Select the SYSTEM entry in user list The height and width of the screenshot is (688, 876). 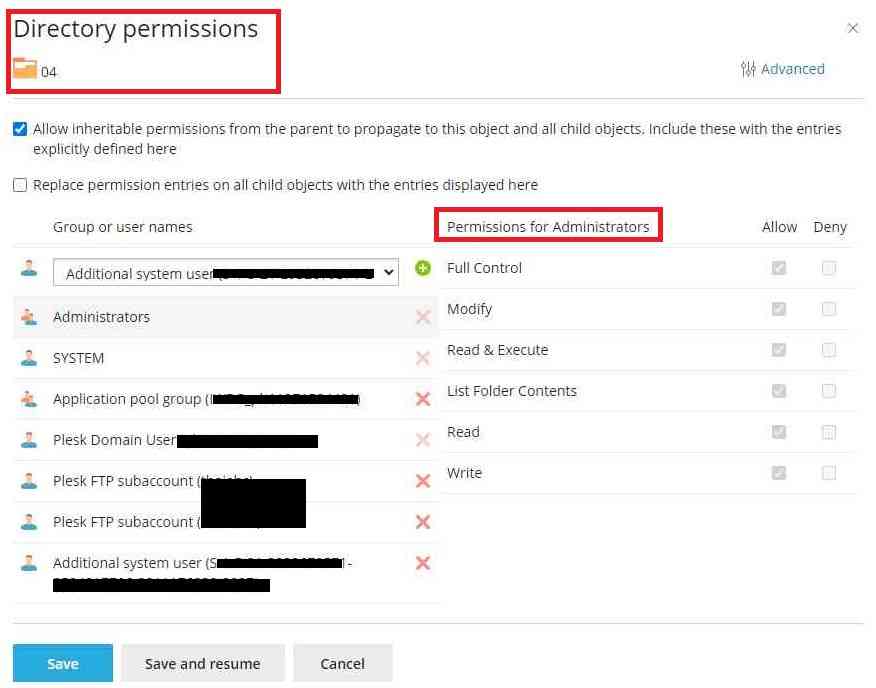coord(79,358)
